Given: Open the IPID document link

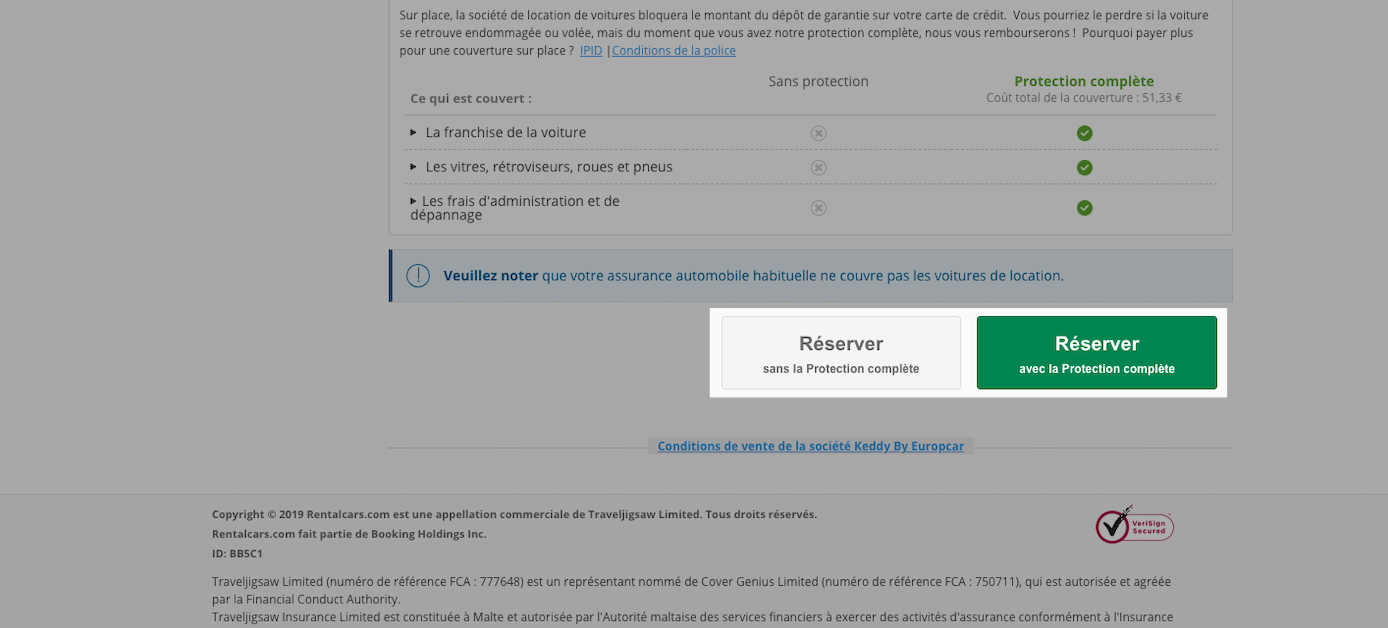Looking at the screenshot, I should pyautogui.click(x=591, y=50).
